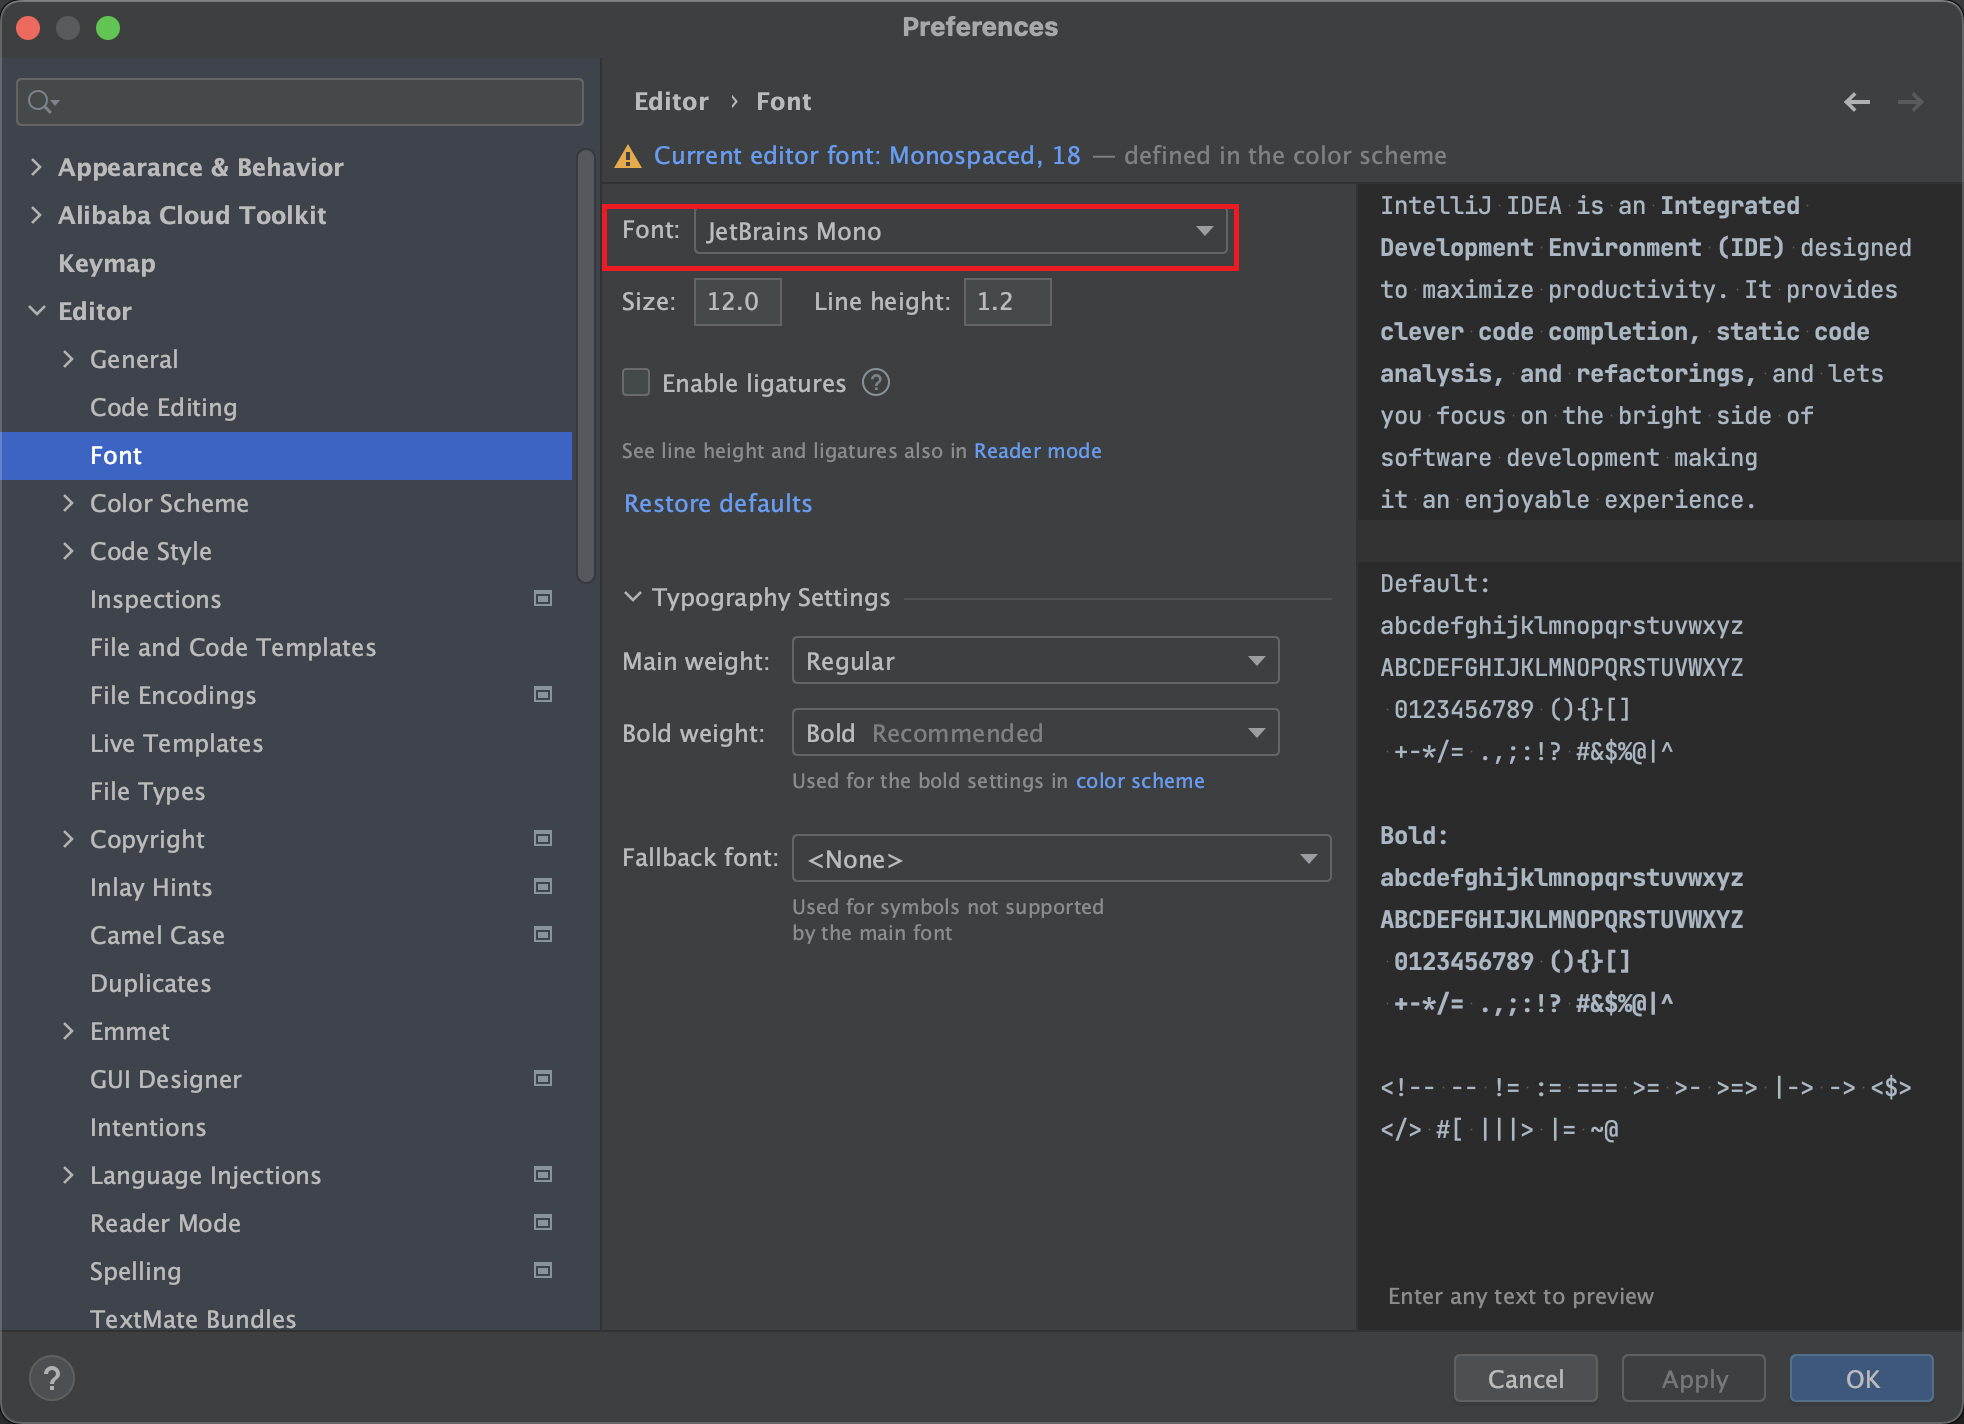
Task: Collapse the Typography Settings section
Action: [632, 597]
